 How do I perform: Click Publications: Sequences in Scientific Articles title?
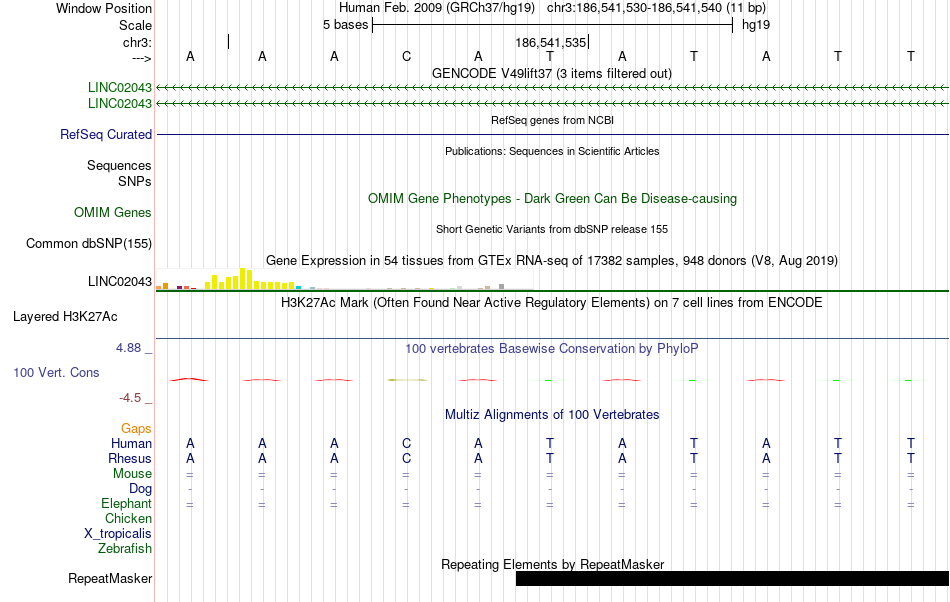(x=552, y=151)
